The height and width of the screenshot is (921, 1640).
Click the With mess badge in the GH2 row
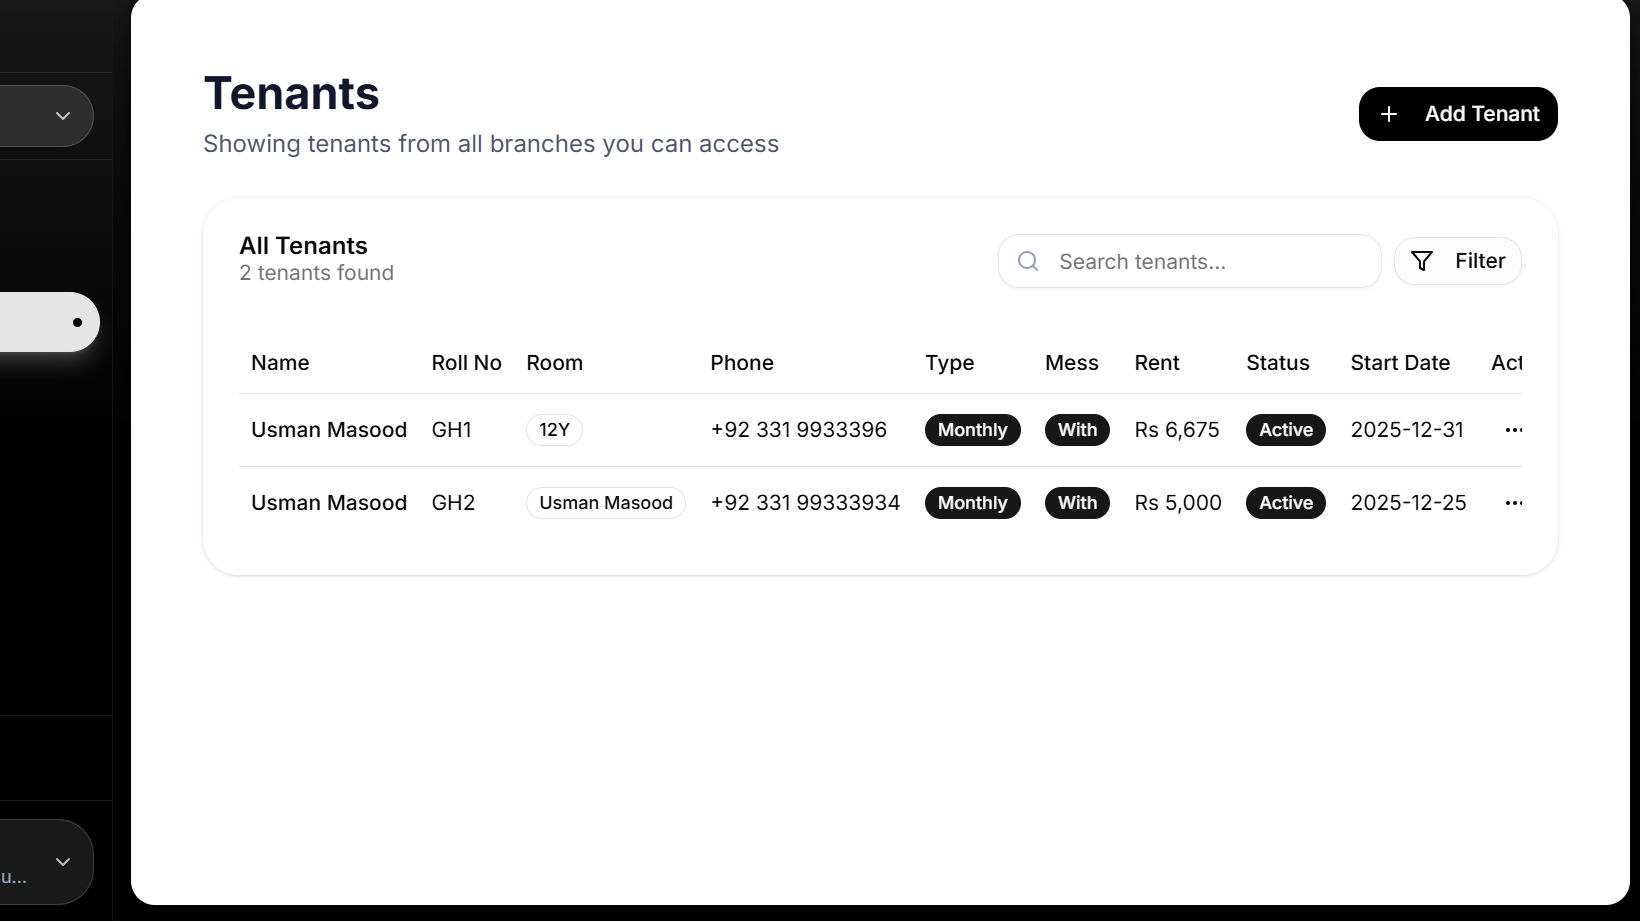click(x=1077, y=503)
